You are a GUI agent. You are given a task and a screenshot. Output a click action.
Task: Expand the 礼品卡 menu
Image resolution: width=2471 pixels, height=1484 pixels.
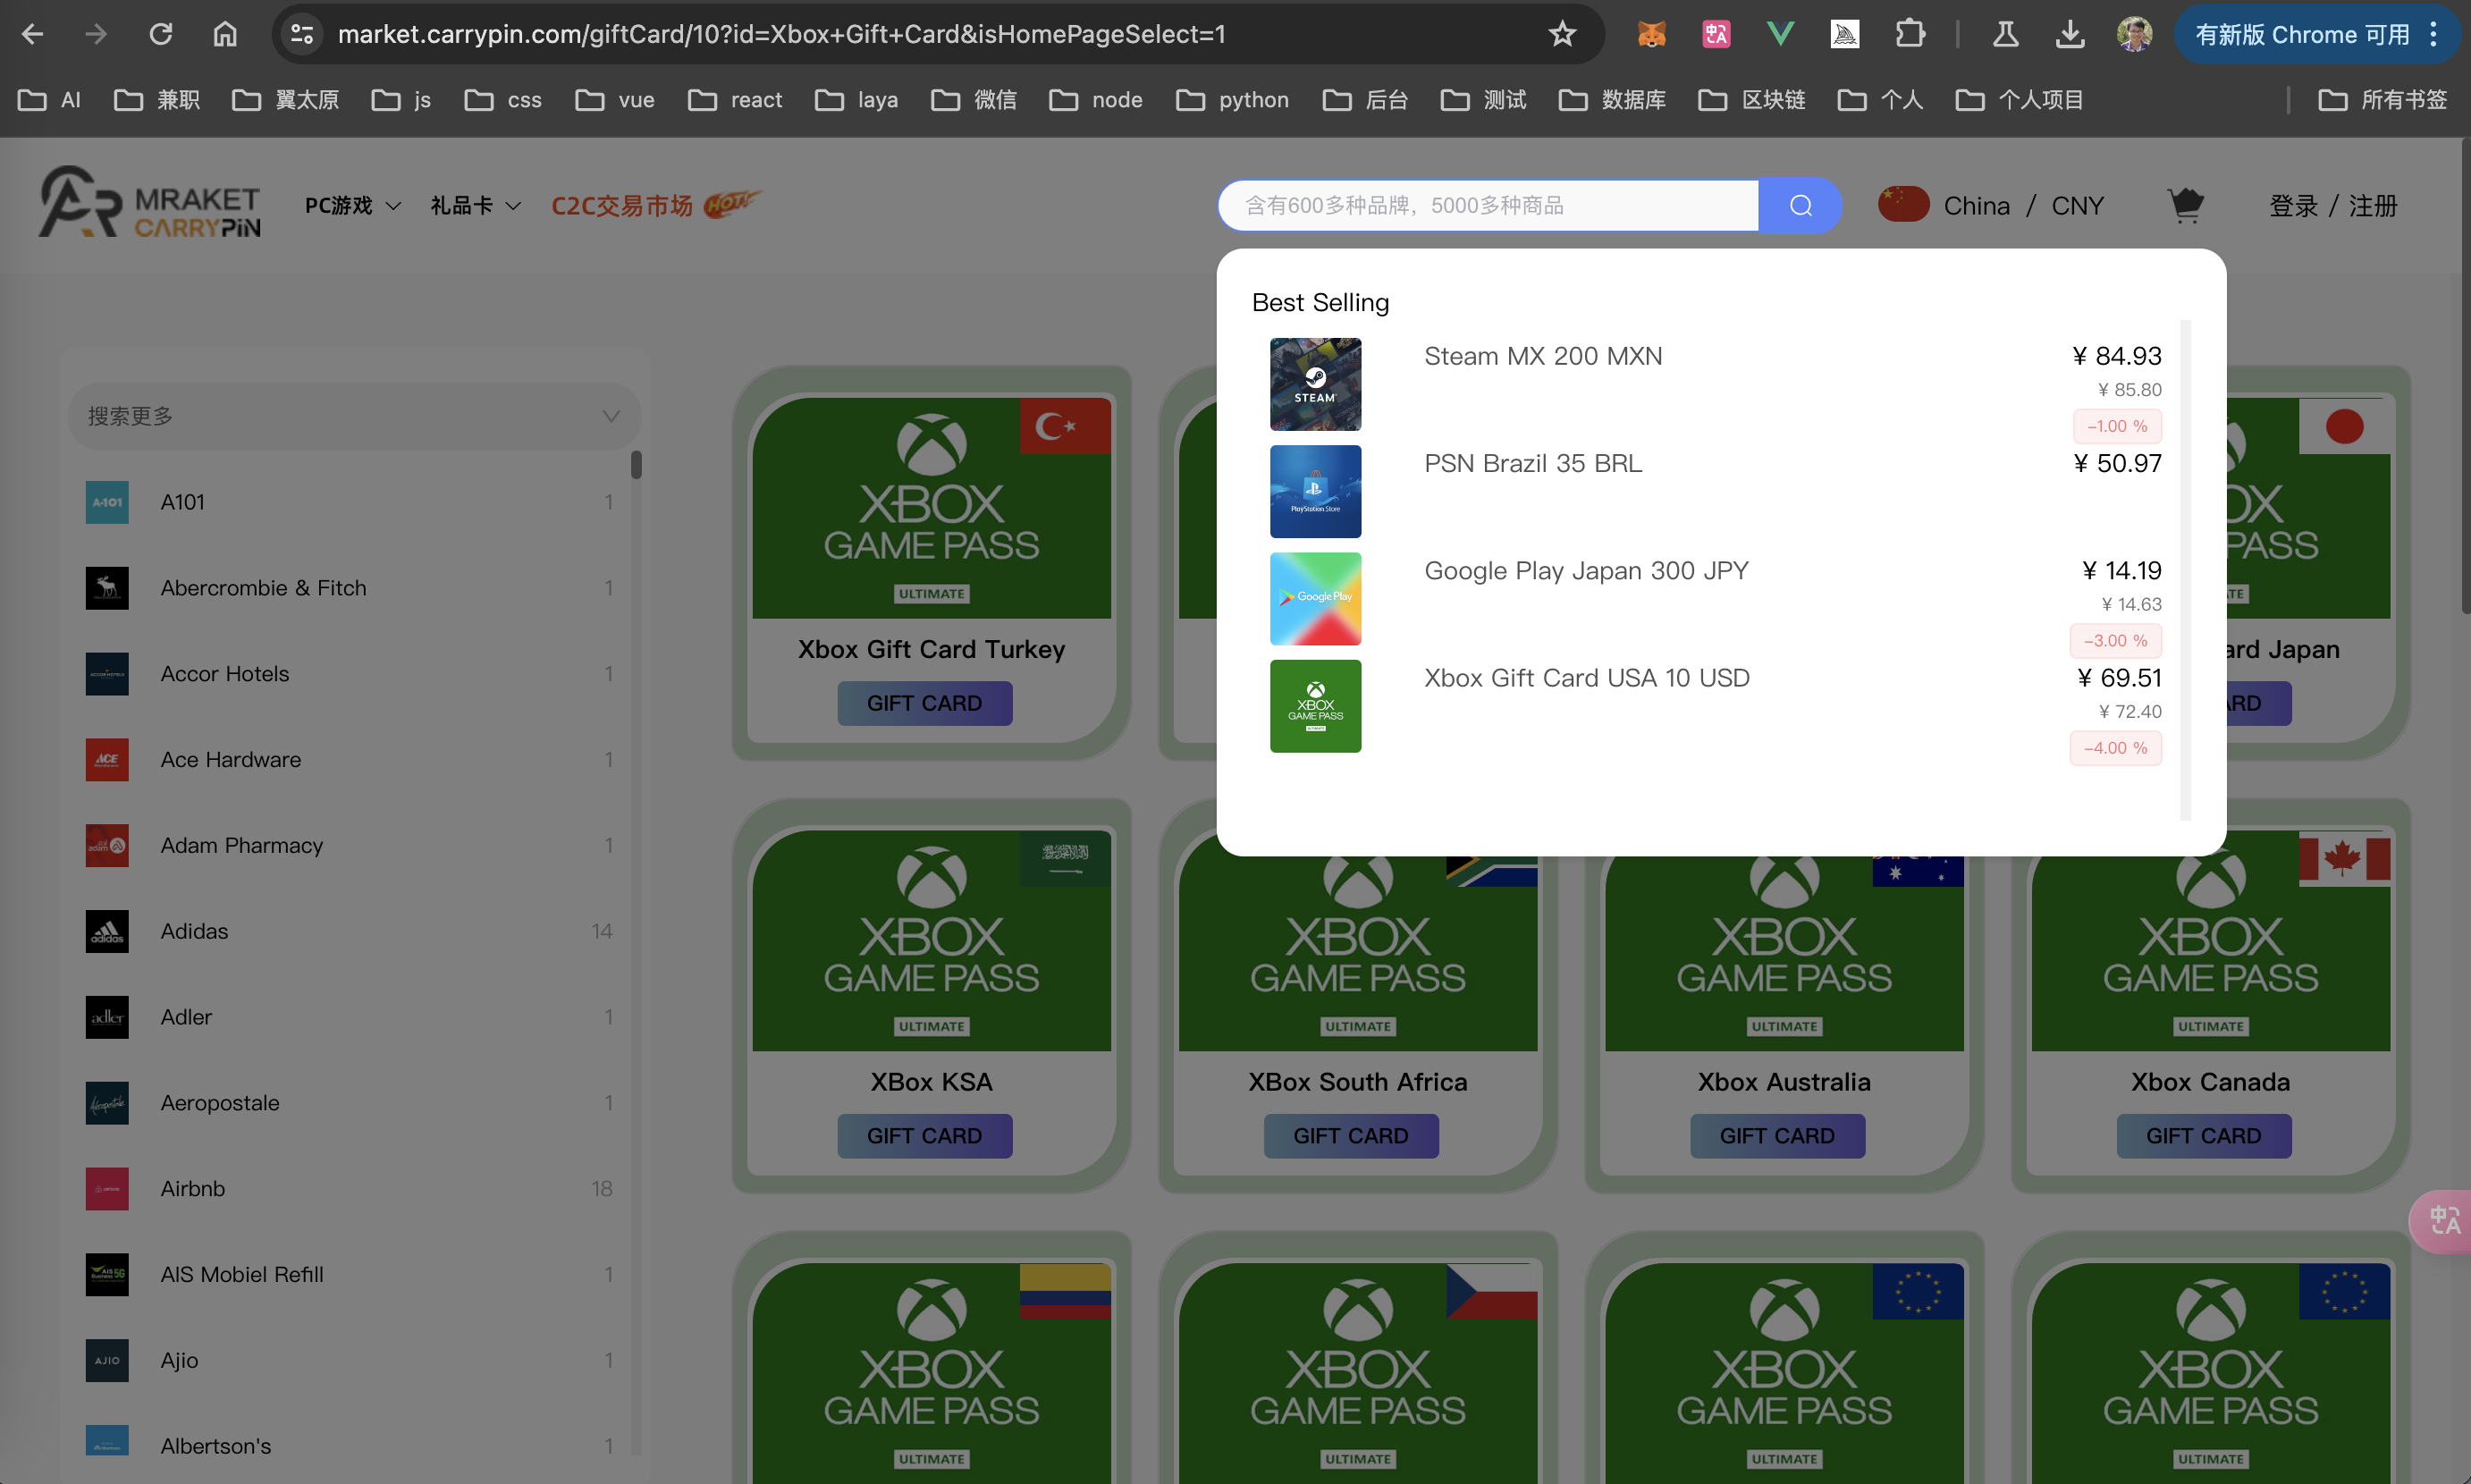pyautogui.click(x=475, y=205)
